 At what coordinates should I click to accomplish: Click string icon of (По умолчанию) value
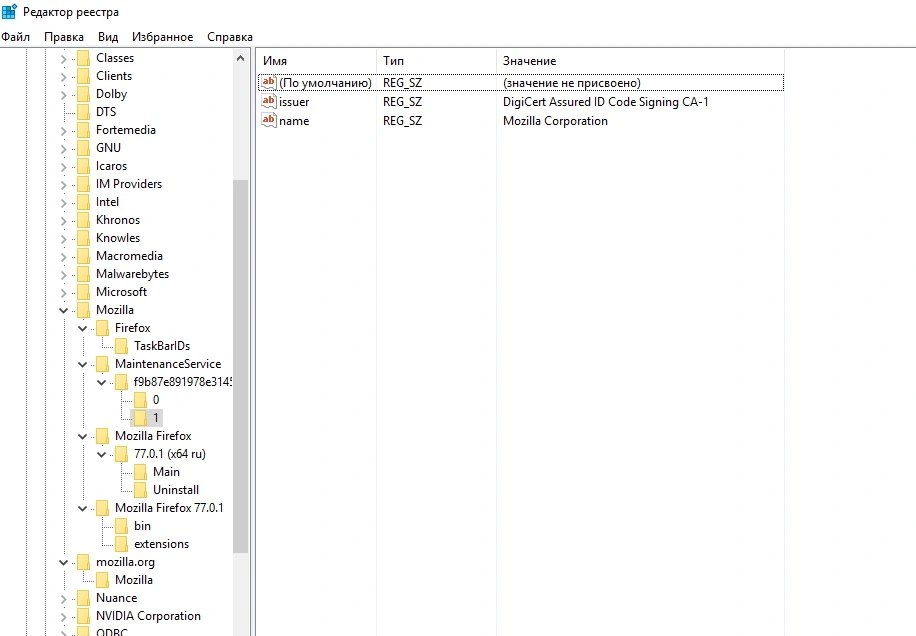point(269,82)
